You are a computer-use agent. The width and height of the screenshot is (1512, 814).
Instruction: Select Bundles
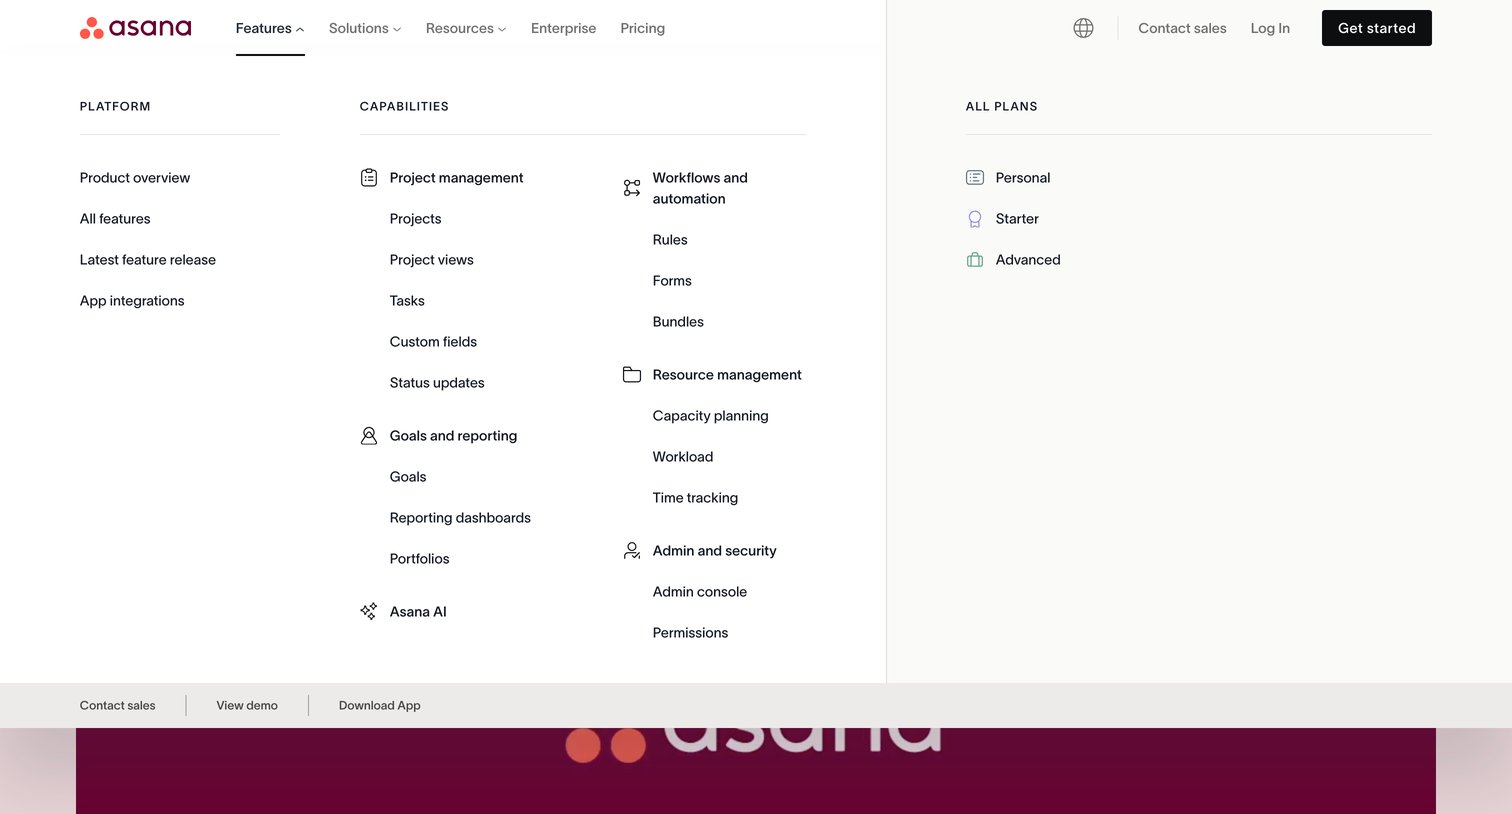click(x=678, y=322)
